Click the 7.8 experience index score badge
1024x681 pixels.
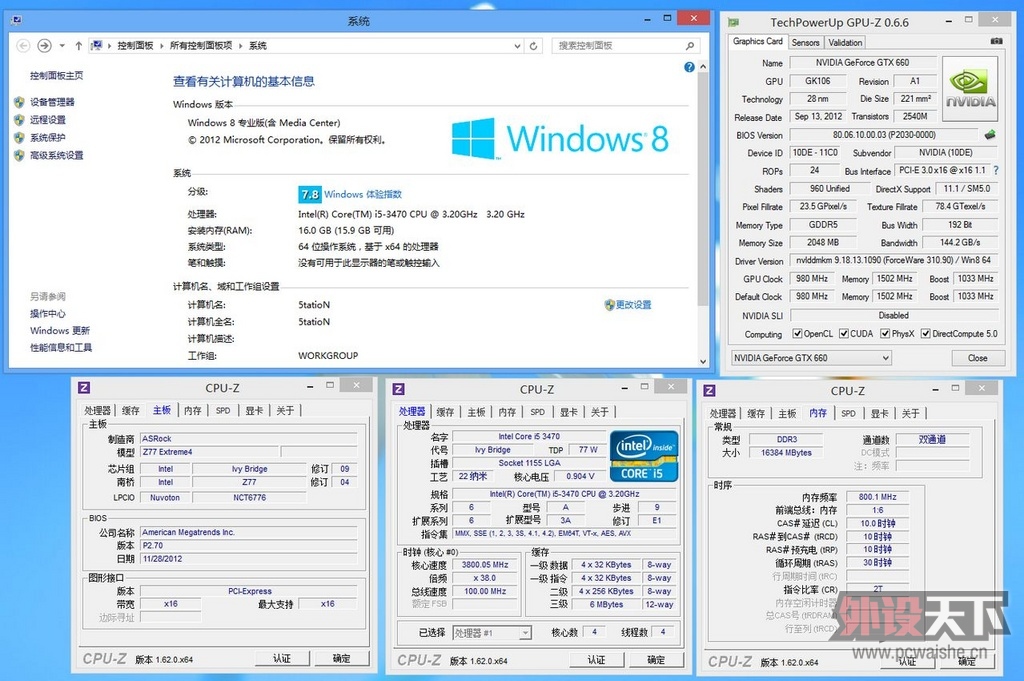click(x=310, y=194)
